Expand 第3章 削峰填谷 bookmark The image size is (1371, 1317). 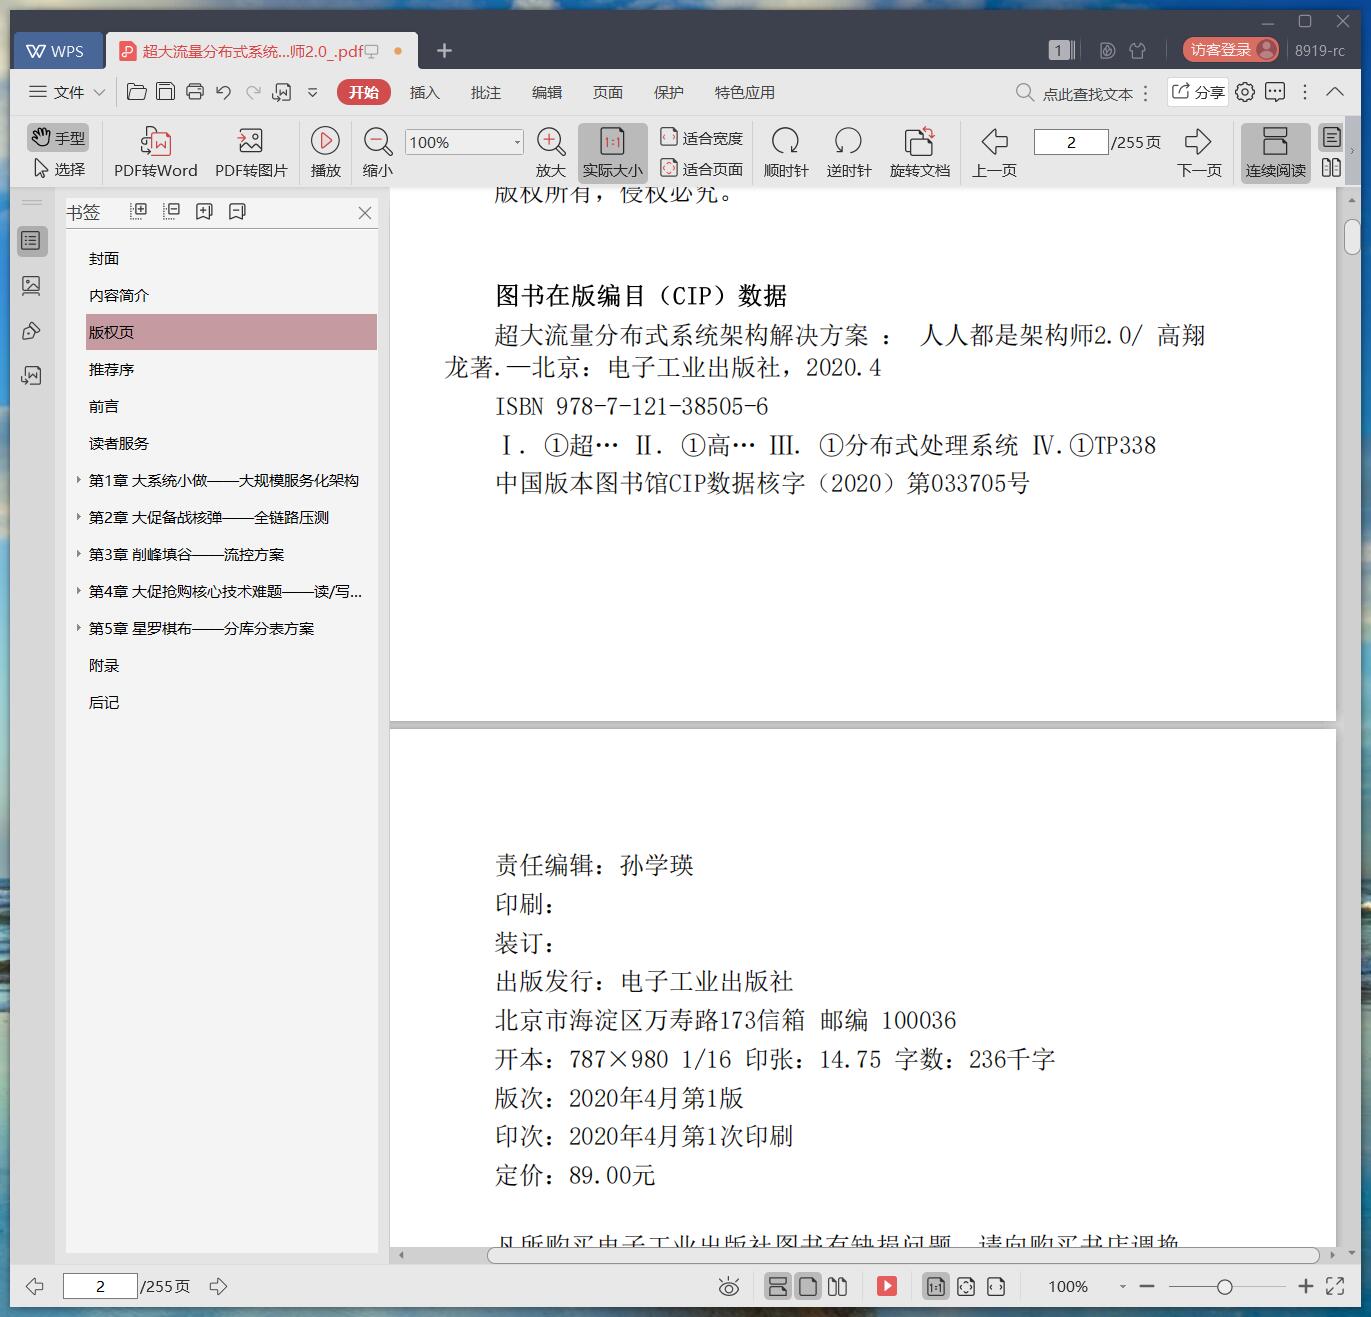pos(78,554)
